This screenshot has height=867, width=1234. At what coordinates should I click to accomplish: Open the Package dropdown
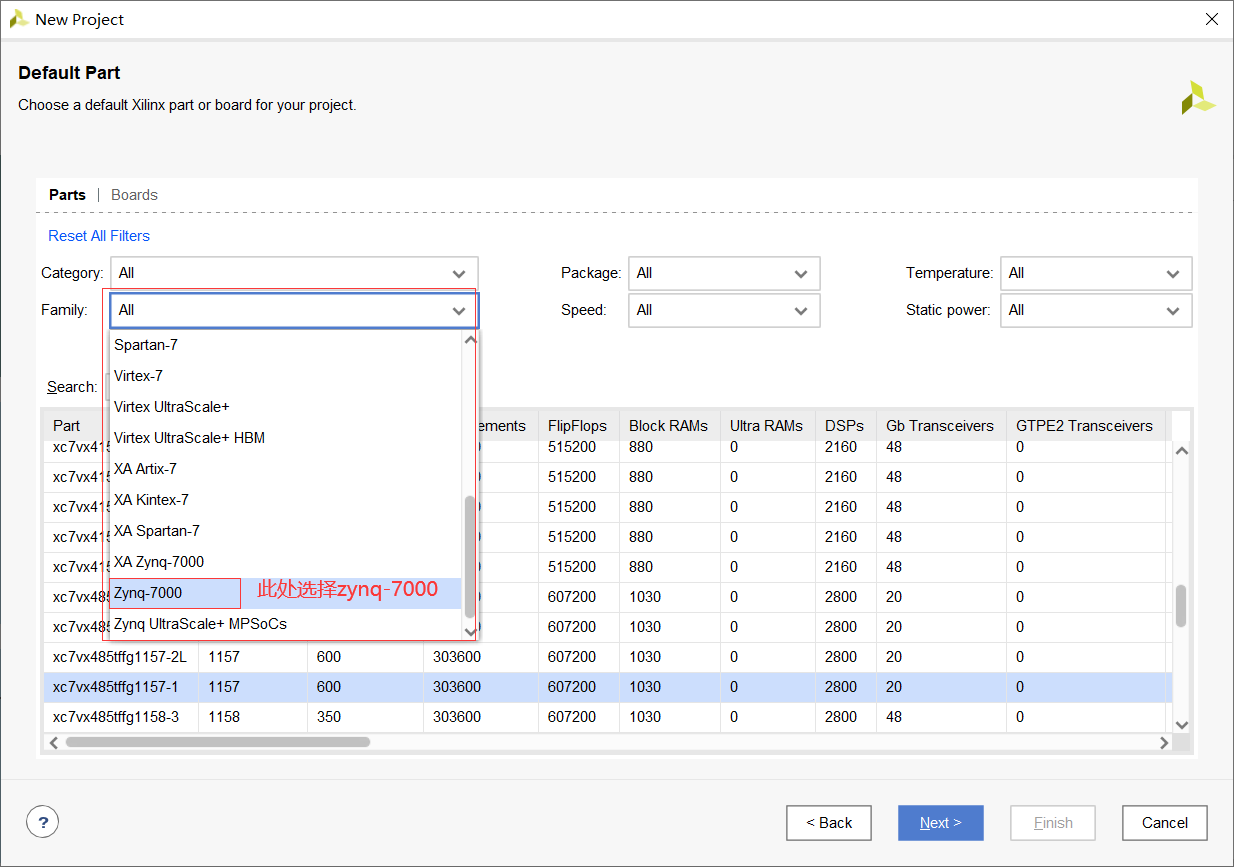[x=724, y=273]
